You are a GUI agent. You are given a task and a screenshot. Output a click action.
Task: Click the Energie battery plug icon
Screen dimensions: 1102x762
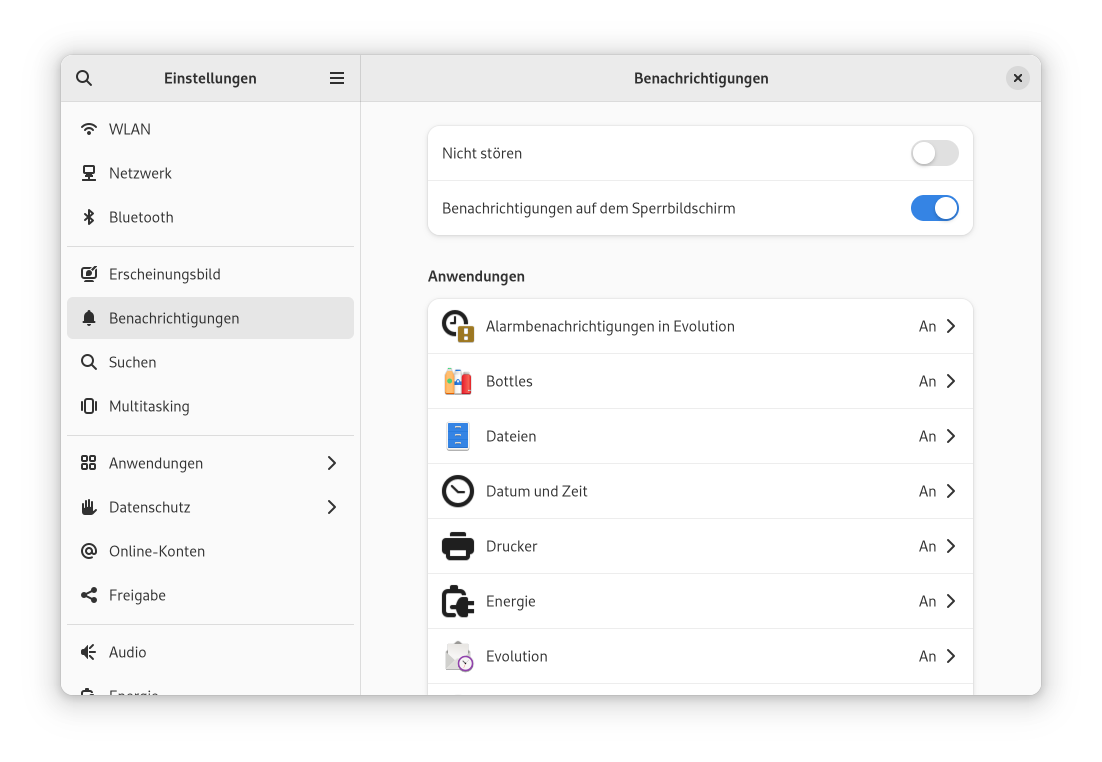point(458,601)
